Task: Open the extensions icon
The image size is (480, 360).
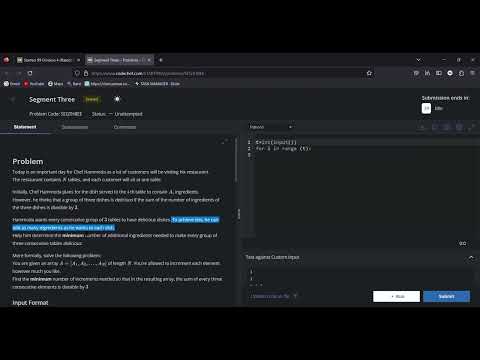Action: click(461, 73)
